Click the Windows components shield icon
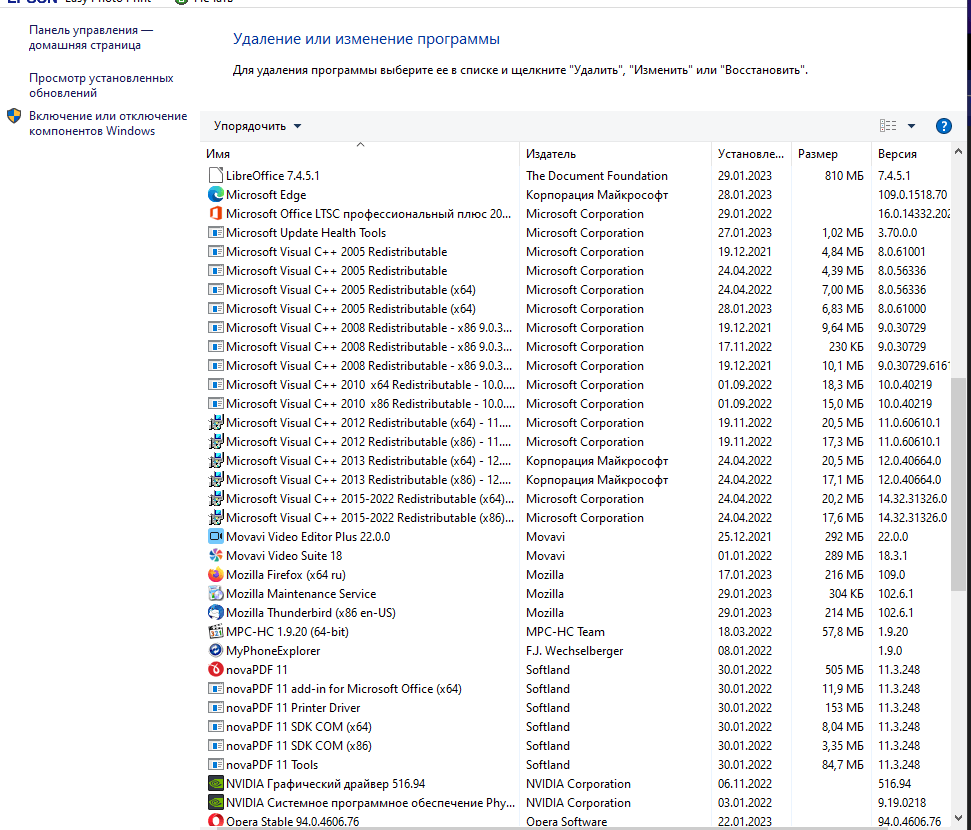The width and height of the screenshot is (971, 830). tap(14, 116)
